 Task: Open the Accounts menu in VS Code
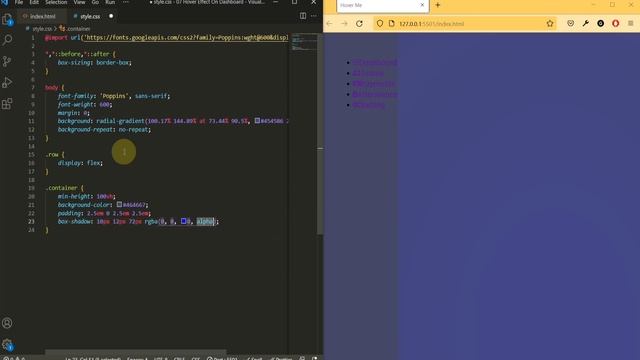click(x=7, y=323)
